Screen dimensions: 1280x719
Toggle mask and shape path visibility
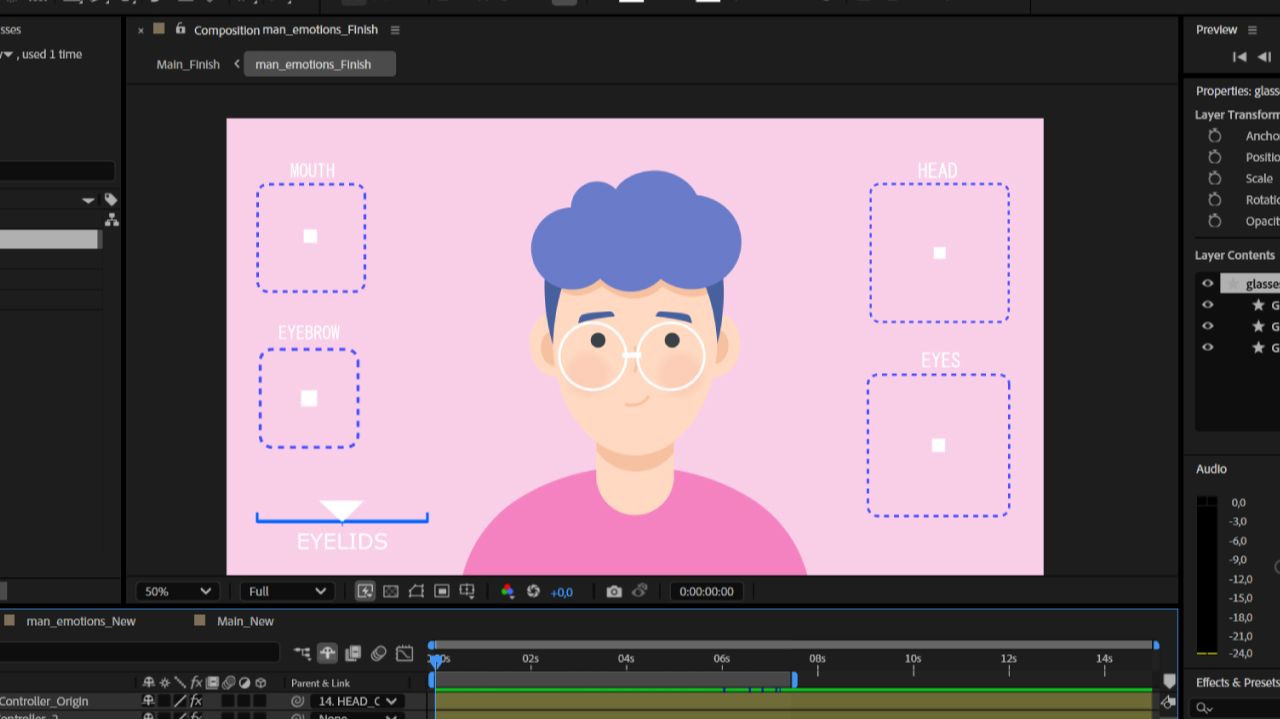coord(416,591)
